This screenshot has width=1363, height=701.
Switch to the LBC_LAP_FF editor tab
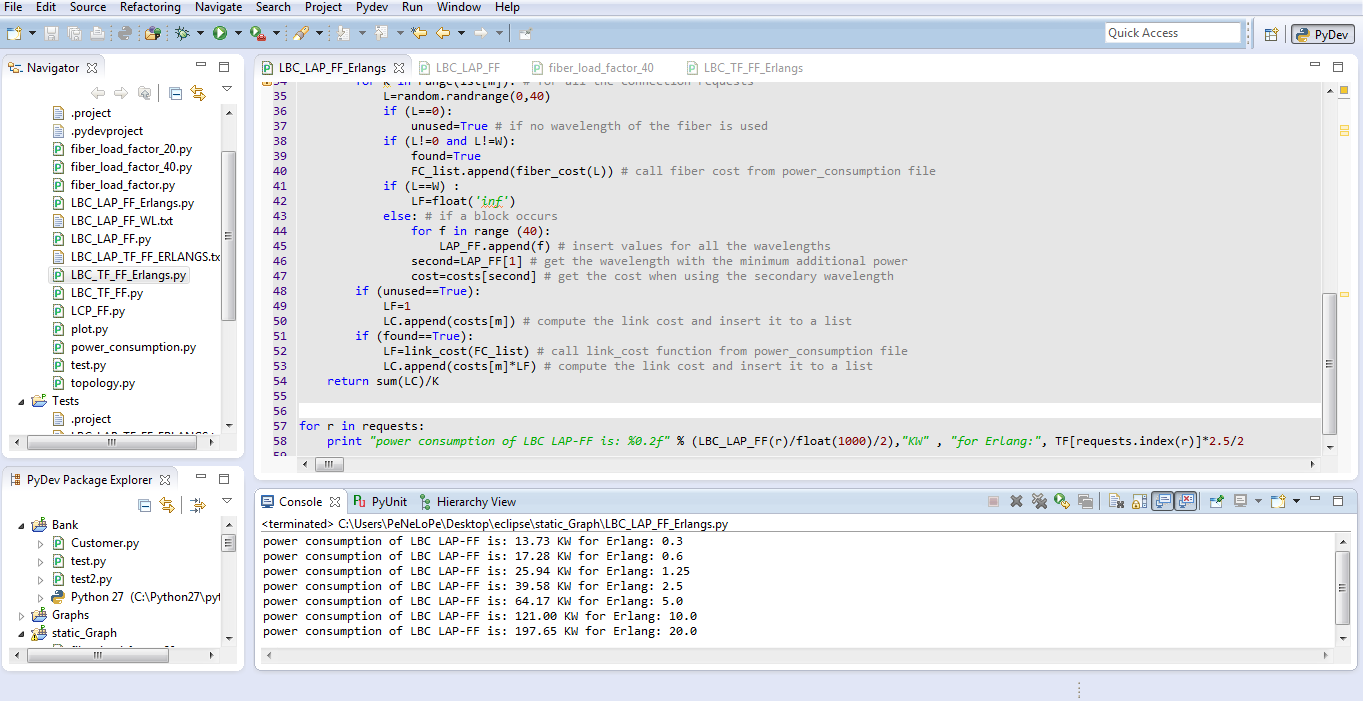click(468, 68)
